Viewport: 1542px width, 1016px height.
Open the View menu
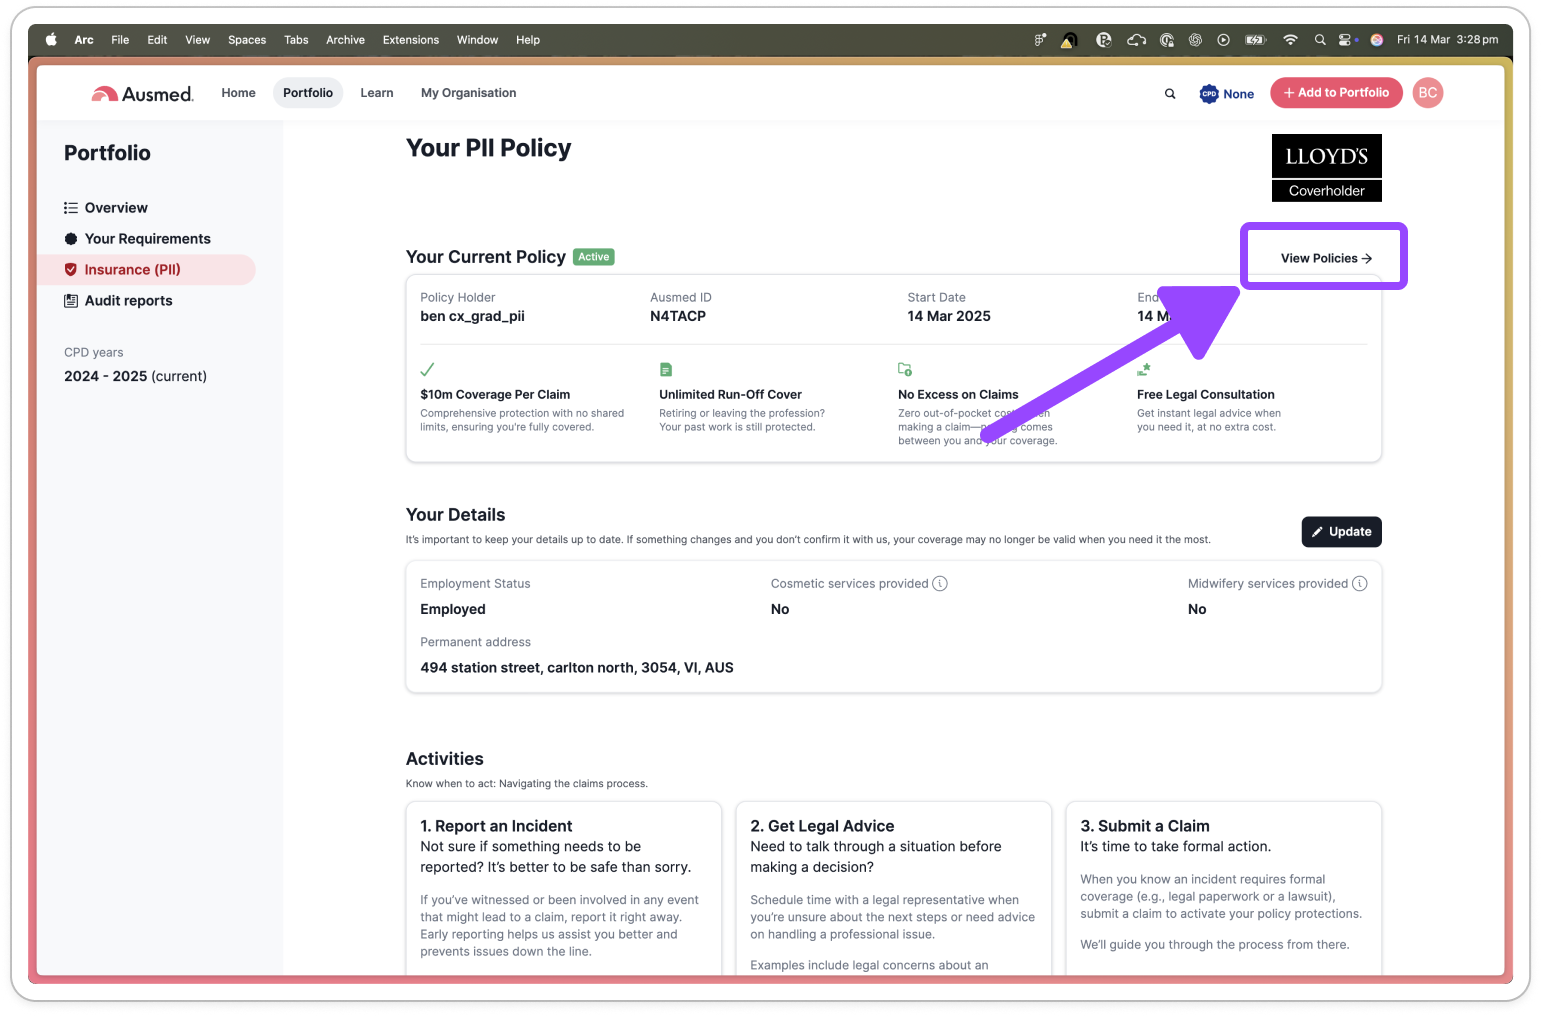point(198,40)
